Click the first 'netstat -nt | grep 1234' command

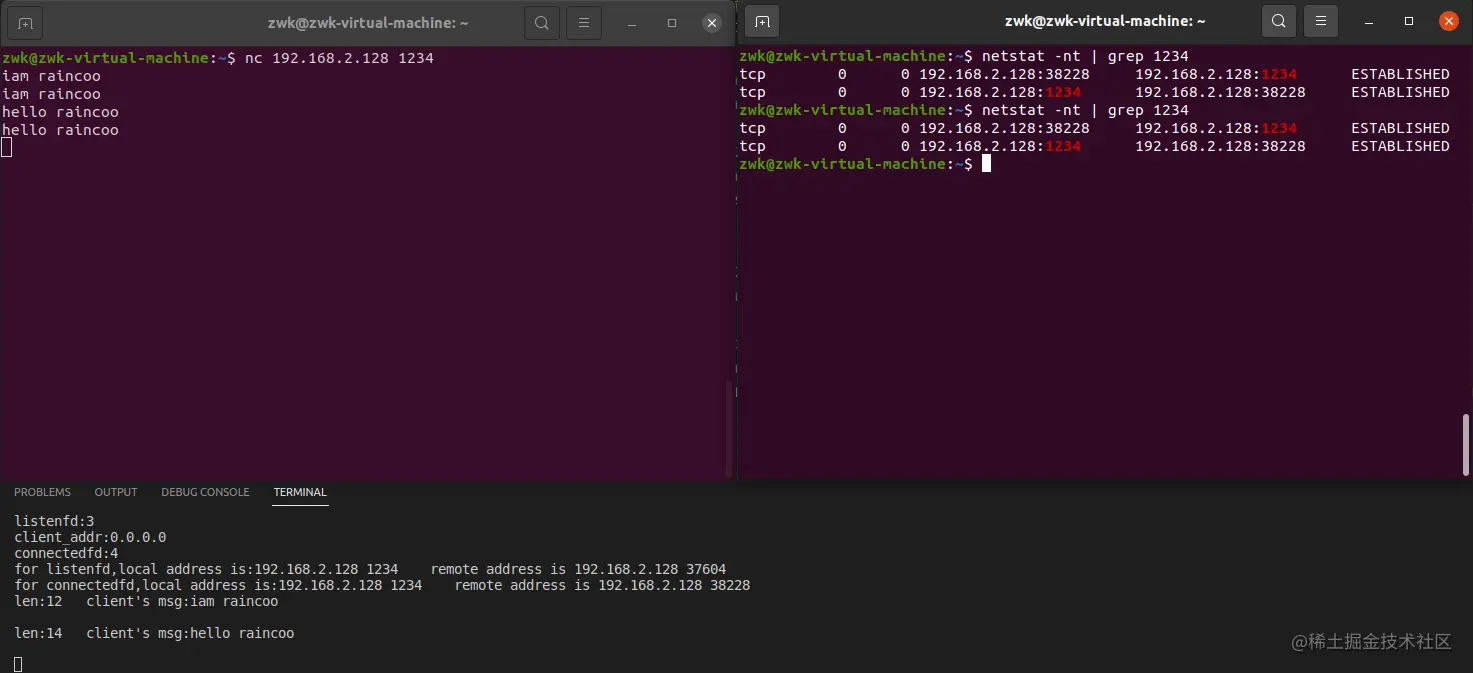click(1085, 56)
